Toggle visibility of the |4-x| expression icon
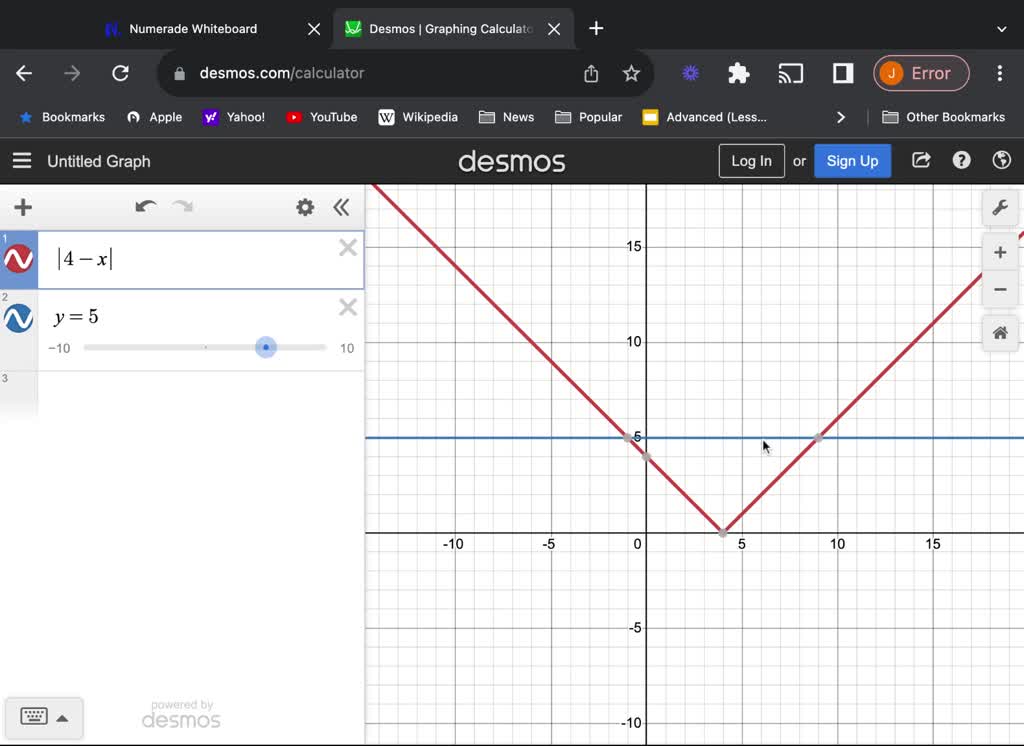 18,257
